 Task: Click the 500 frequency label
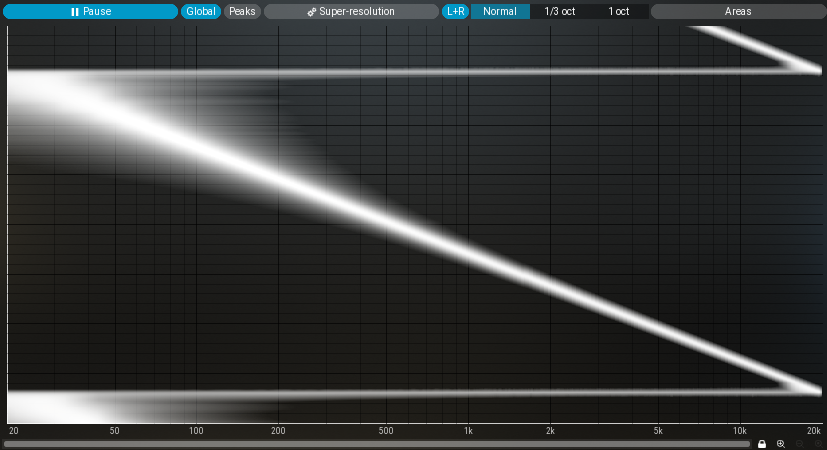(x=386, y=431)
